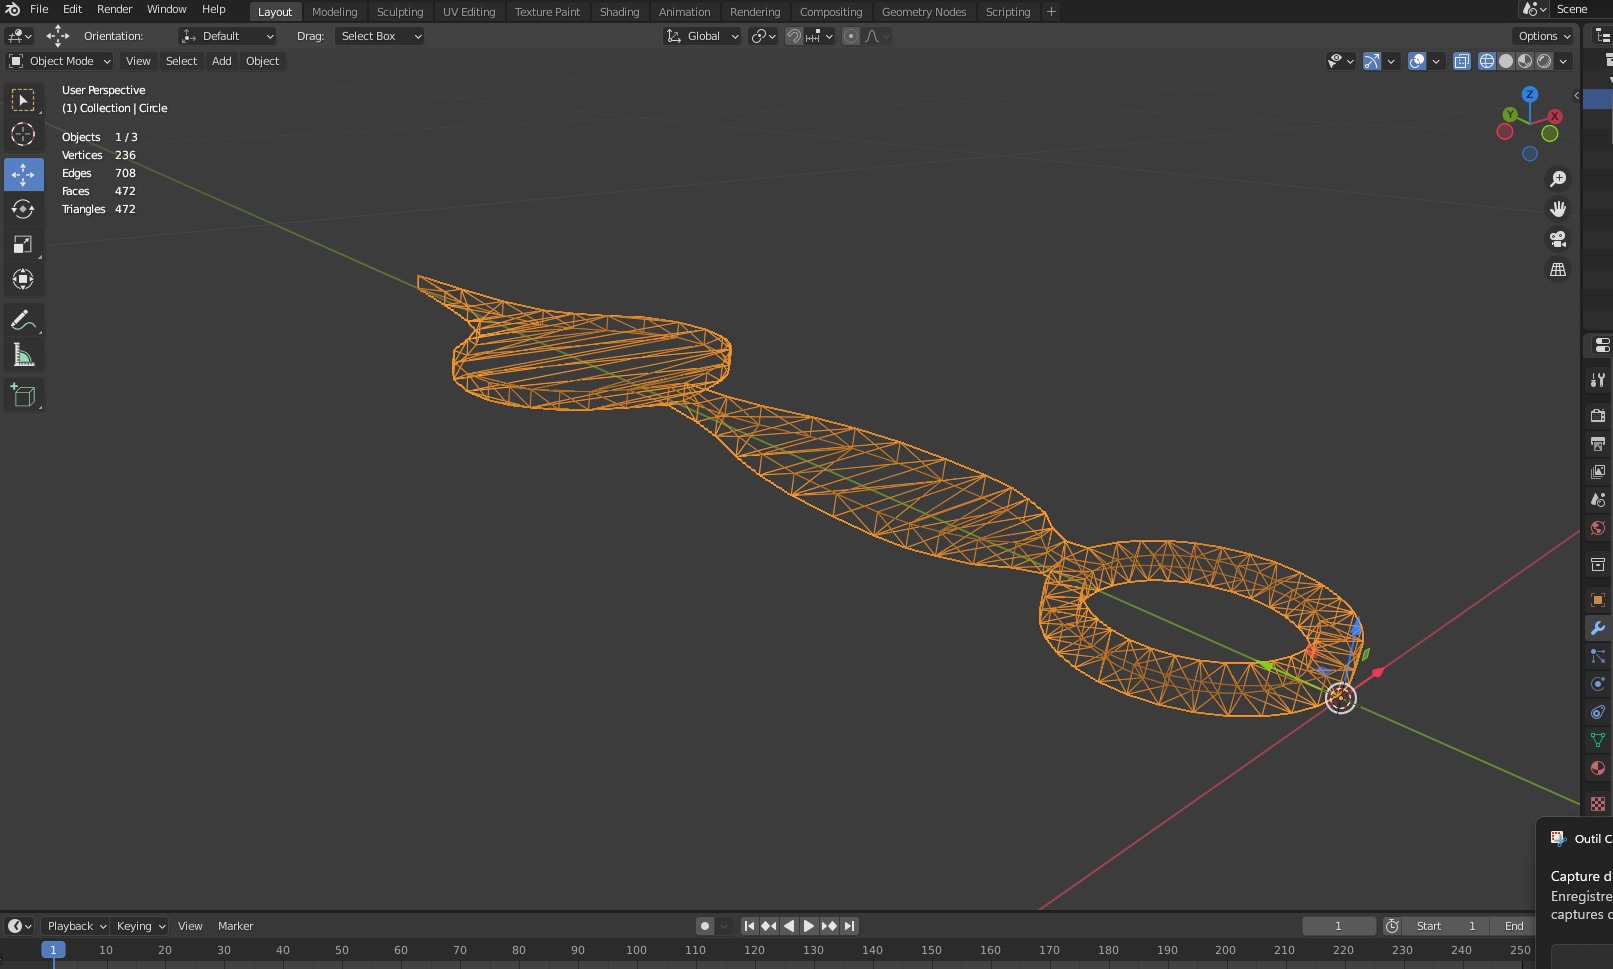The image size is (1613, 969).
Task: Open Global transform orientation dropdown
Action: tap(703, 36)
